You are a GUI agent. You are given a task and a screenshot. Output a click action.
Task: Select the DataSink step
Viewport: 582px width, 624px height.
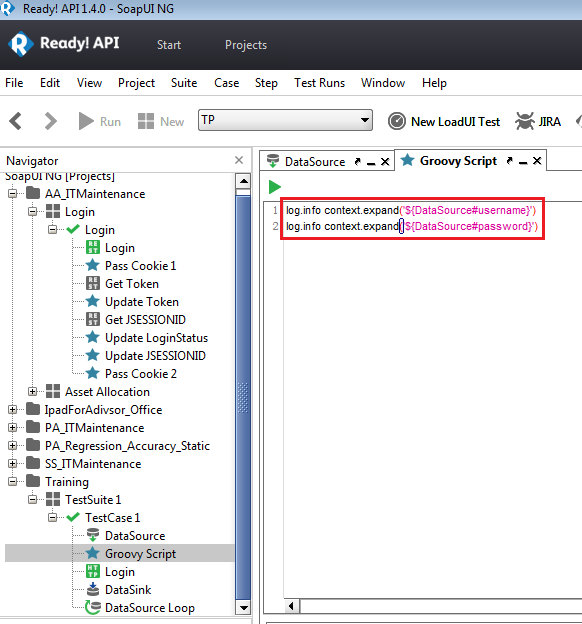coord(128,590)
